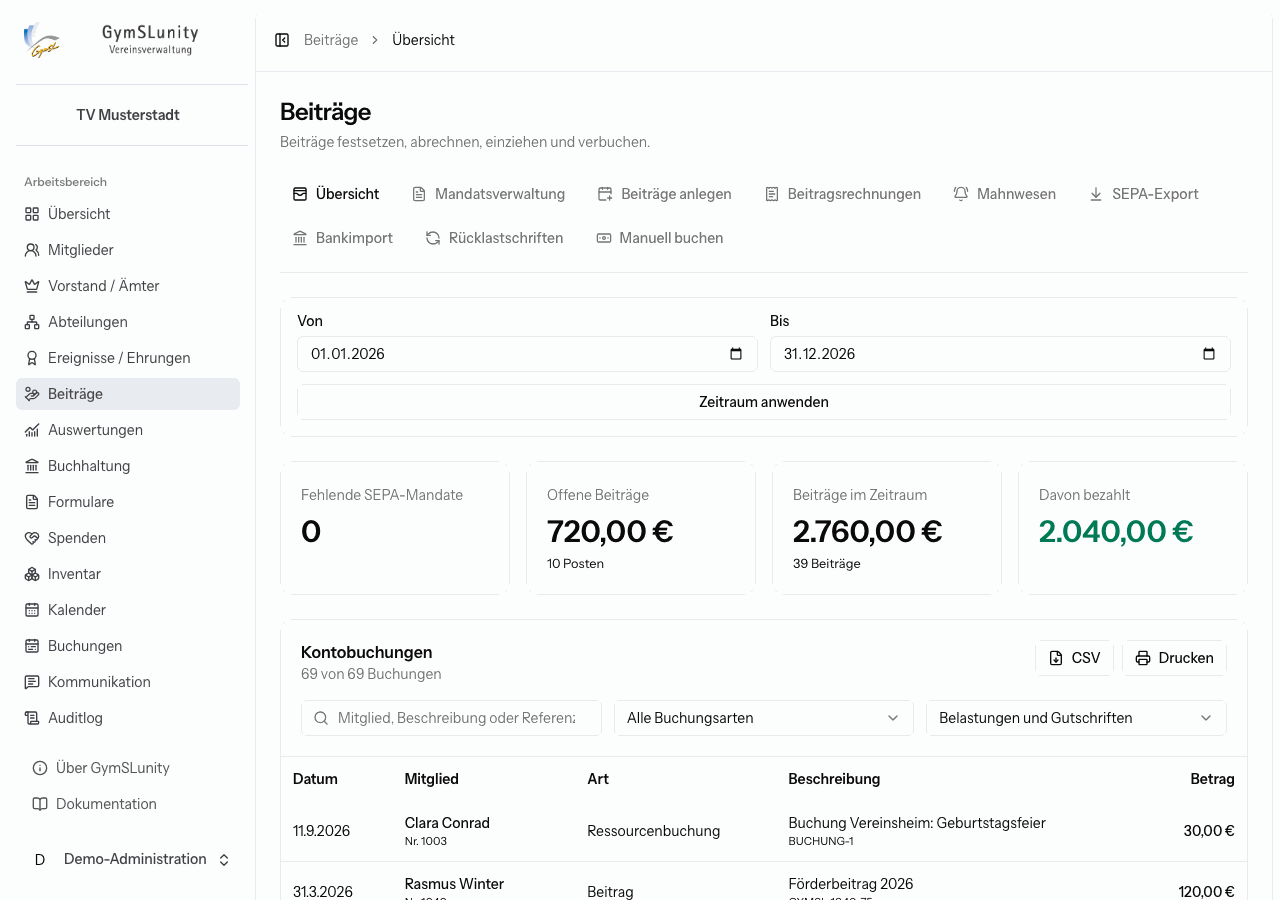Click the Buchungen calendar-check icon

click(32, 646)
